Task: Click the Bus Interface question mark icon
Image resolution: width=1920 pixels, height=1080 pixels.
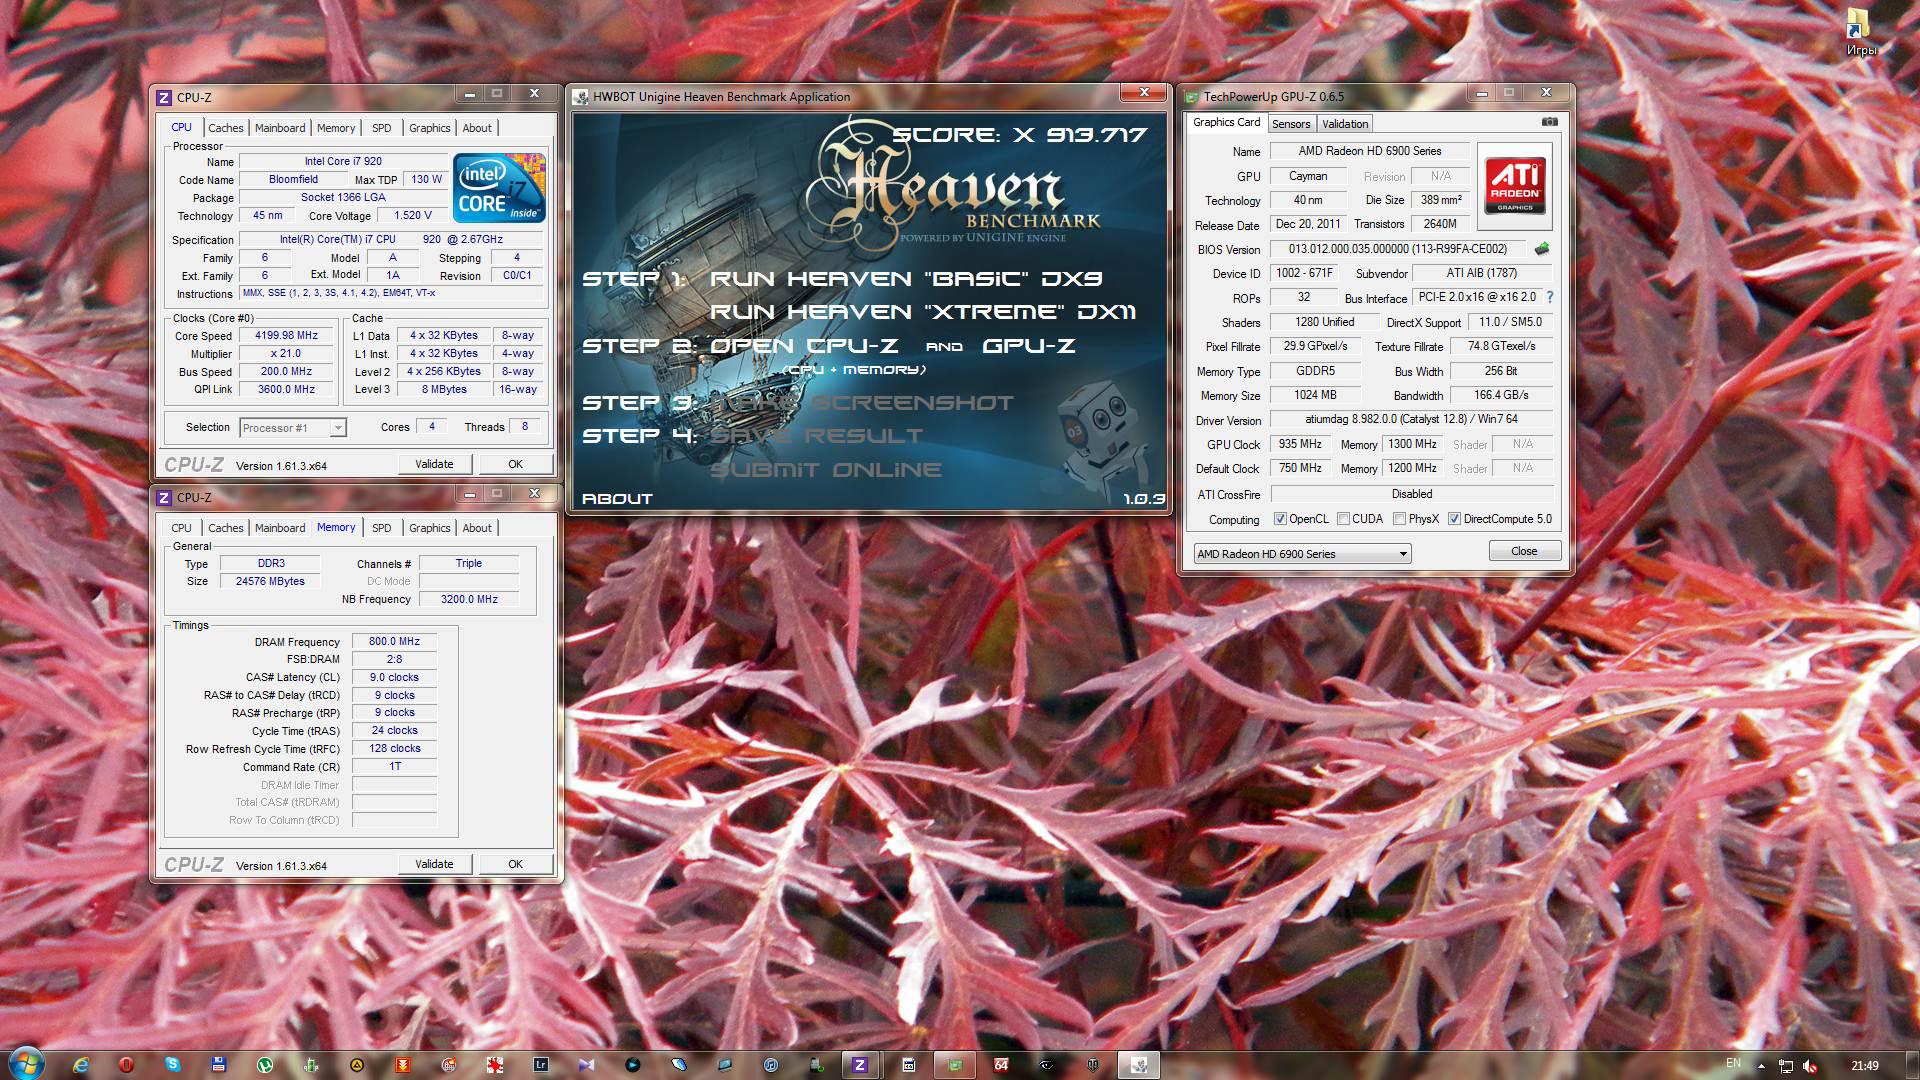Action: tap(1550, 297)
